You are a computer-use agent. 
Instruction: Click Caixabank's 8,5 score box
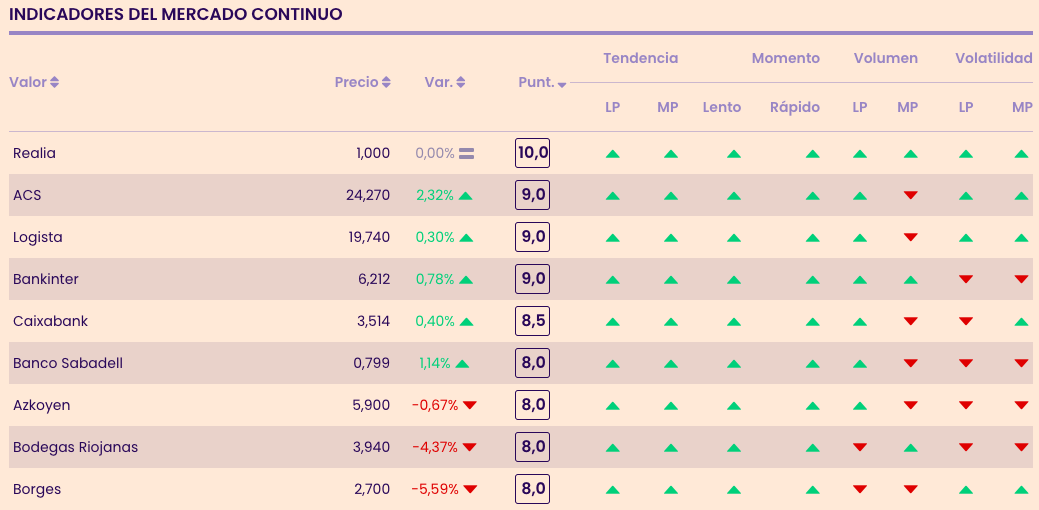click(532, 321)
